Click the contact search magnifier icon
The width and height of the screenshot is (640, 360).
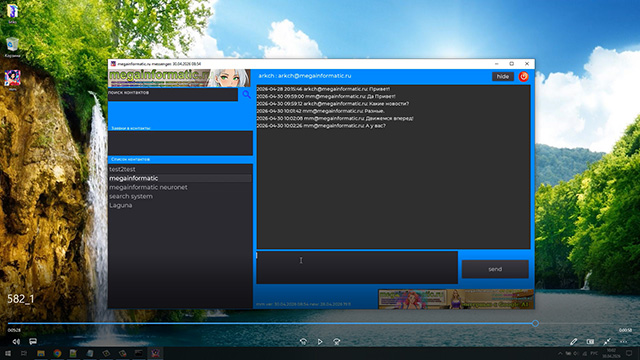[x=247, y=95]
